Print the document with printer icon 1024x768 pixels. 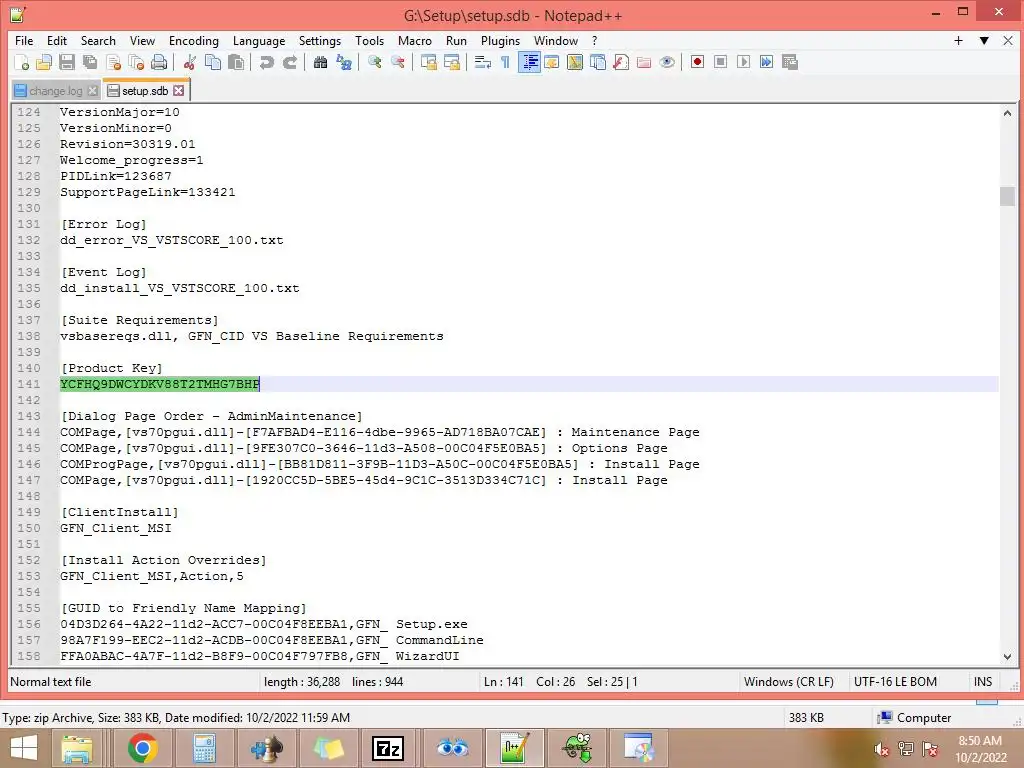pyautogui.click(x=159, y=62)
